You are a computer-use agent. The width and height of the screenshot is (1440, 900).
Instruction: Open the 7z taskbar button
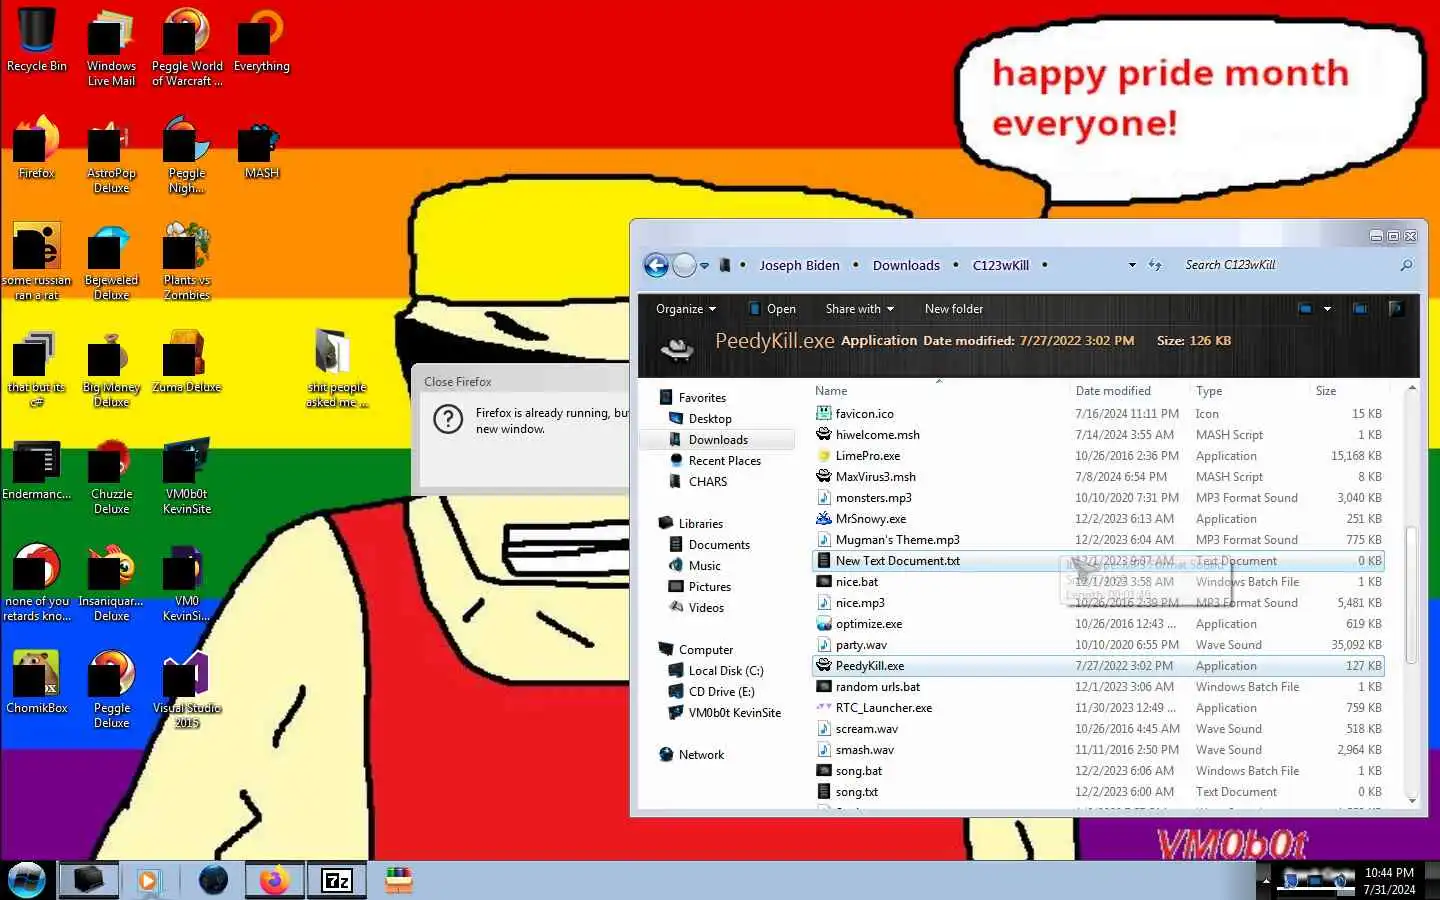coord(336,880)
